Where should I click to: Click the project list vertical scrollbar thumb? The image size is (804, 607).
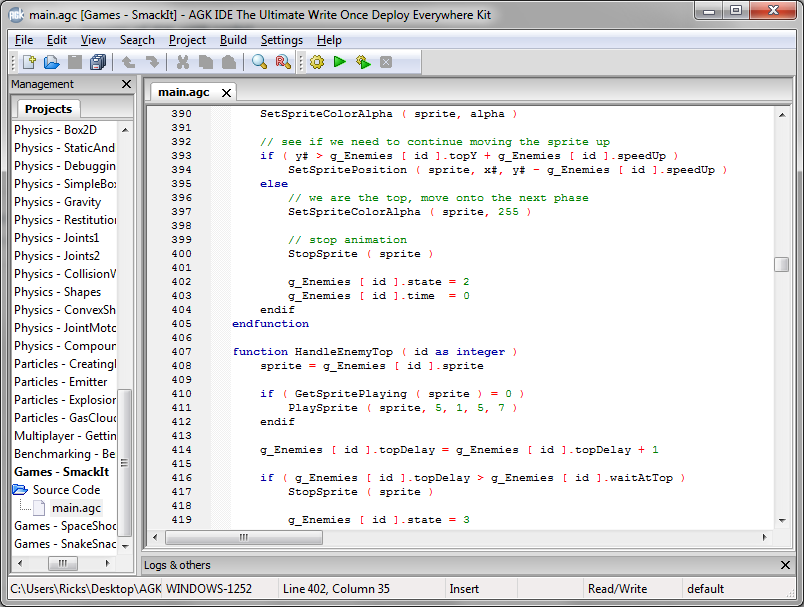coord(125,463)
